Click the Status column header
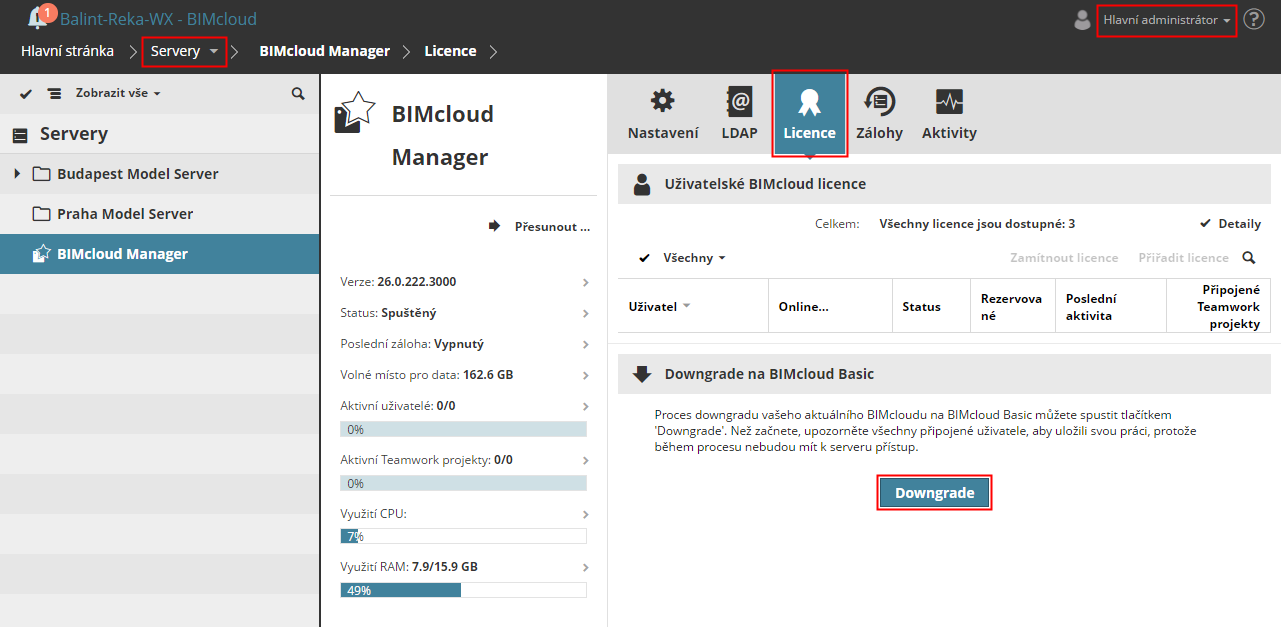The height and width of the screenshot is (627, 1281). (931, 306)
